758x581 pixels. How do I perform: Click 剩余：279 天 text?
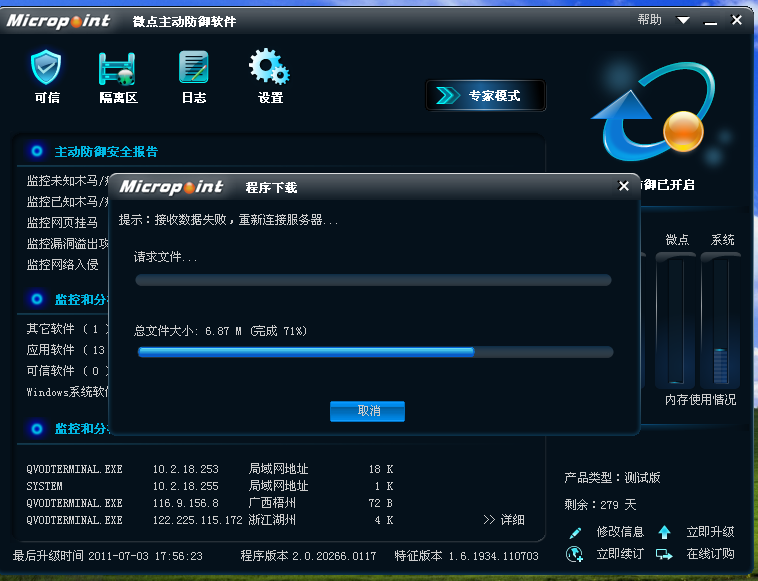tap(600, 505)
